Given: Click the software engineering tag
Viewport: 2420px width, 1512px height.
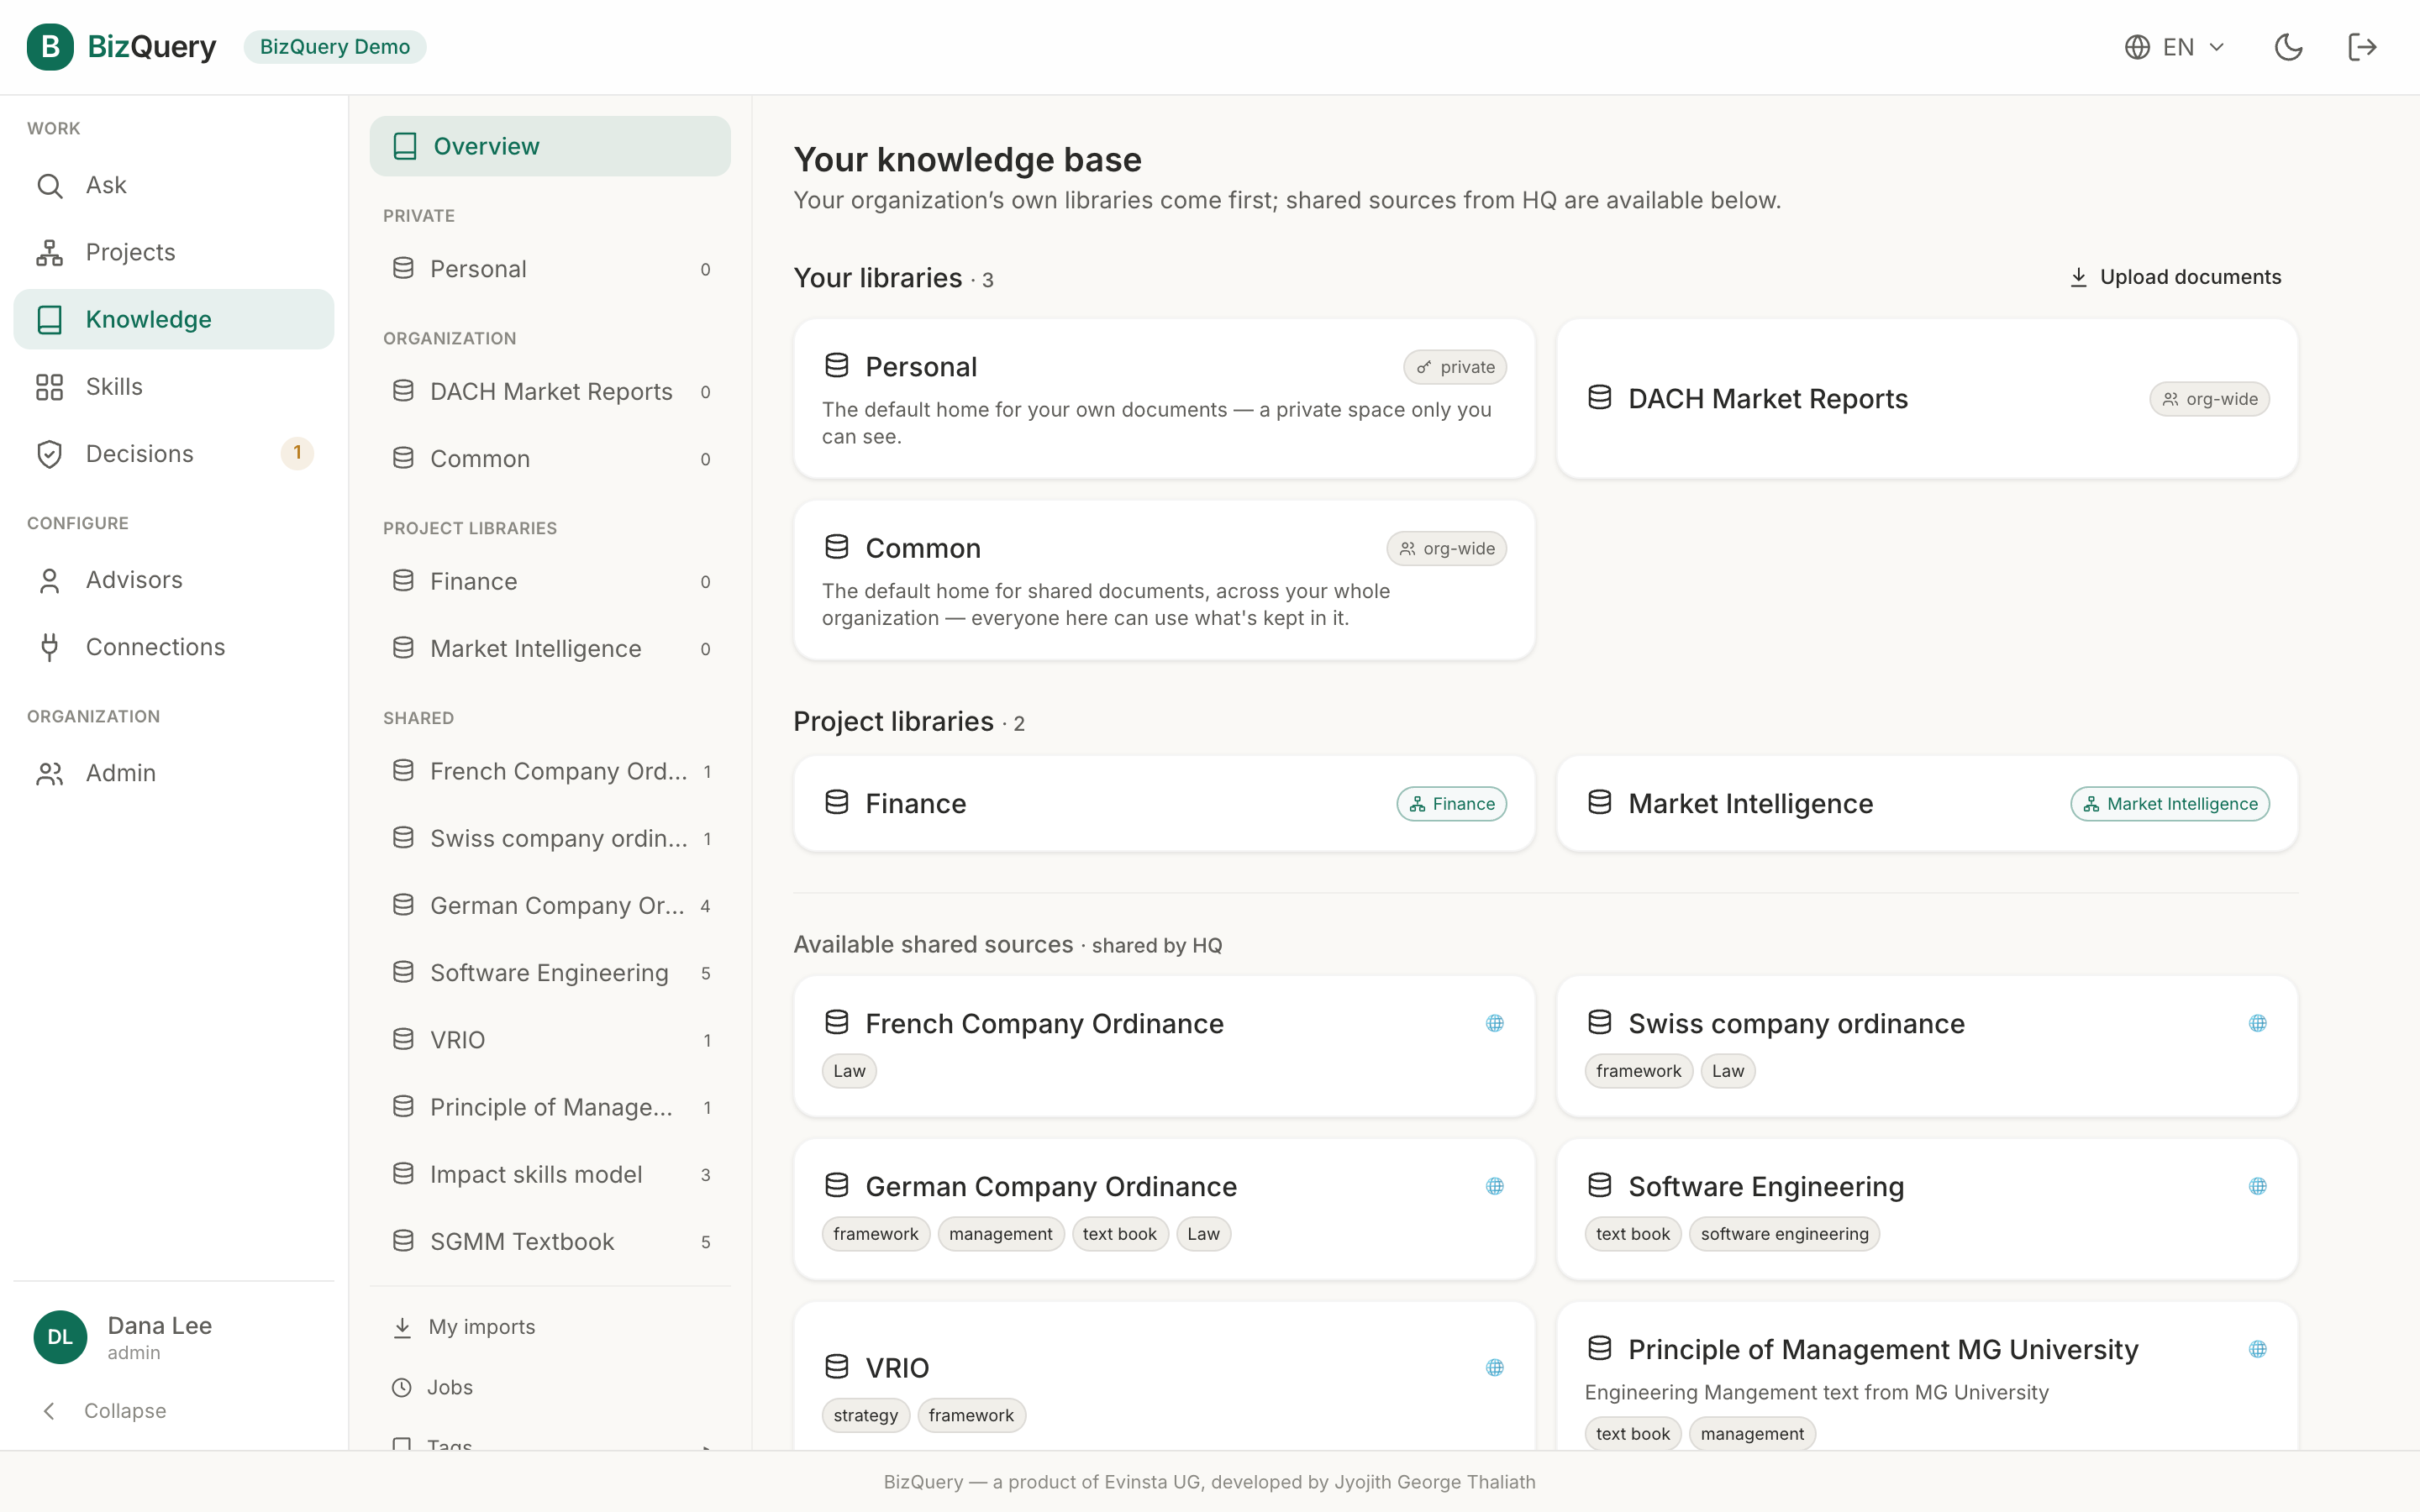Looking at the screenshot, I should coord(1784,1234).
